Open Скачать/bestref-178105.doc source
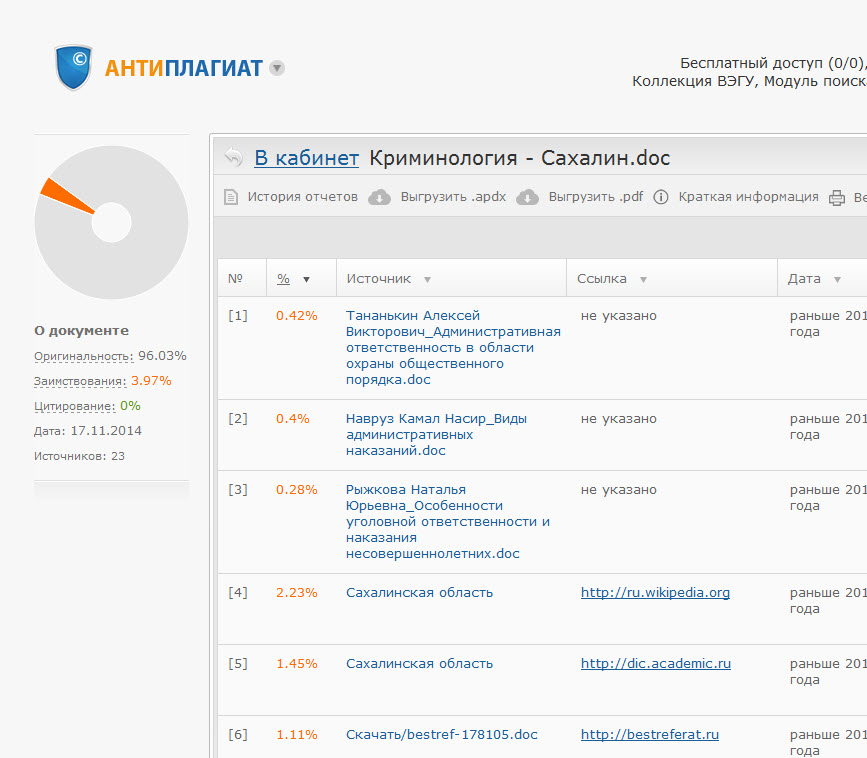Viewport: 867px width, 758px height. tap(442, 734)
